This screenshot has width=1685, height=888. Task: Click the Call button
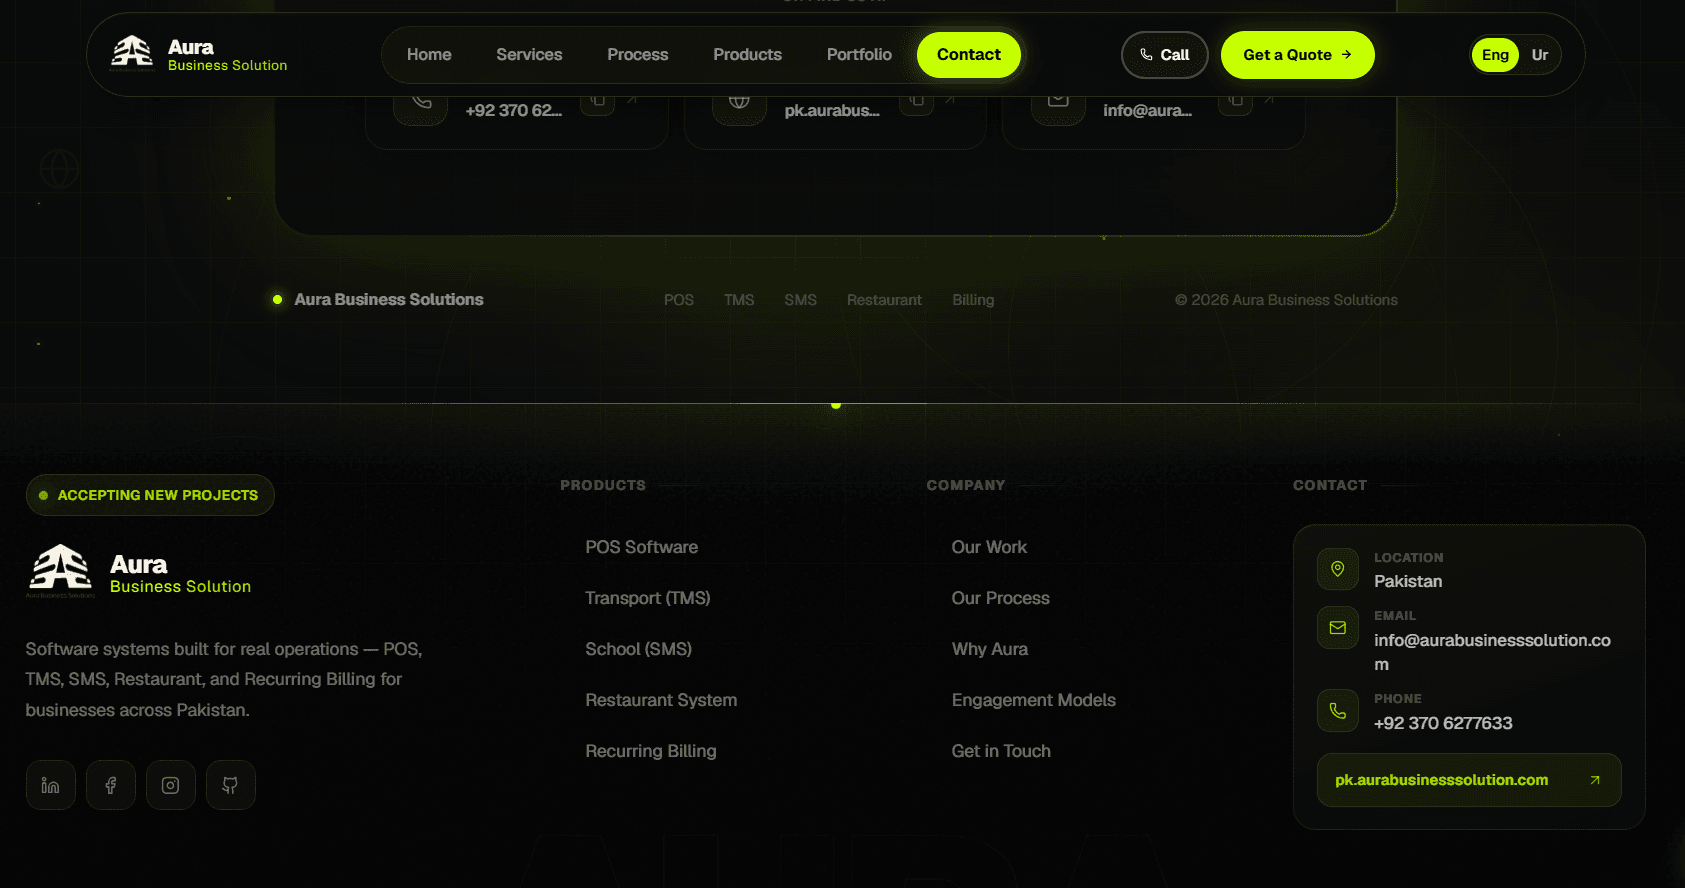(x=1165, y=55)
